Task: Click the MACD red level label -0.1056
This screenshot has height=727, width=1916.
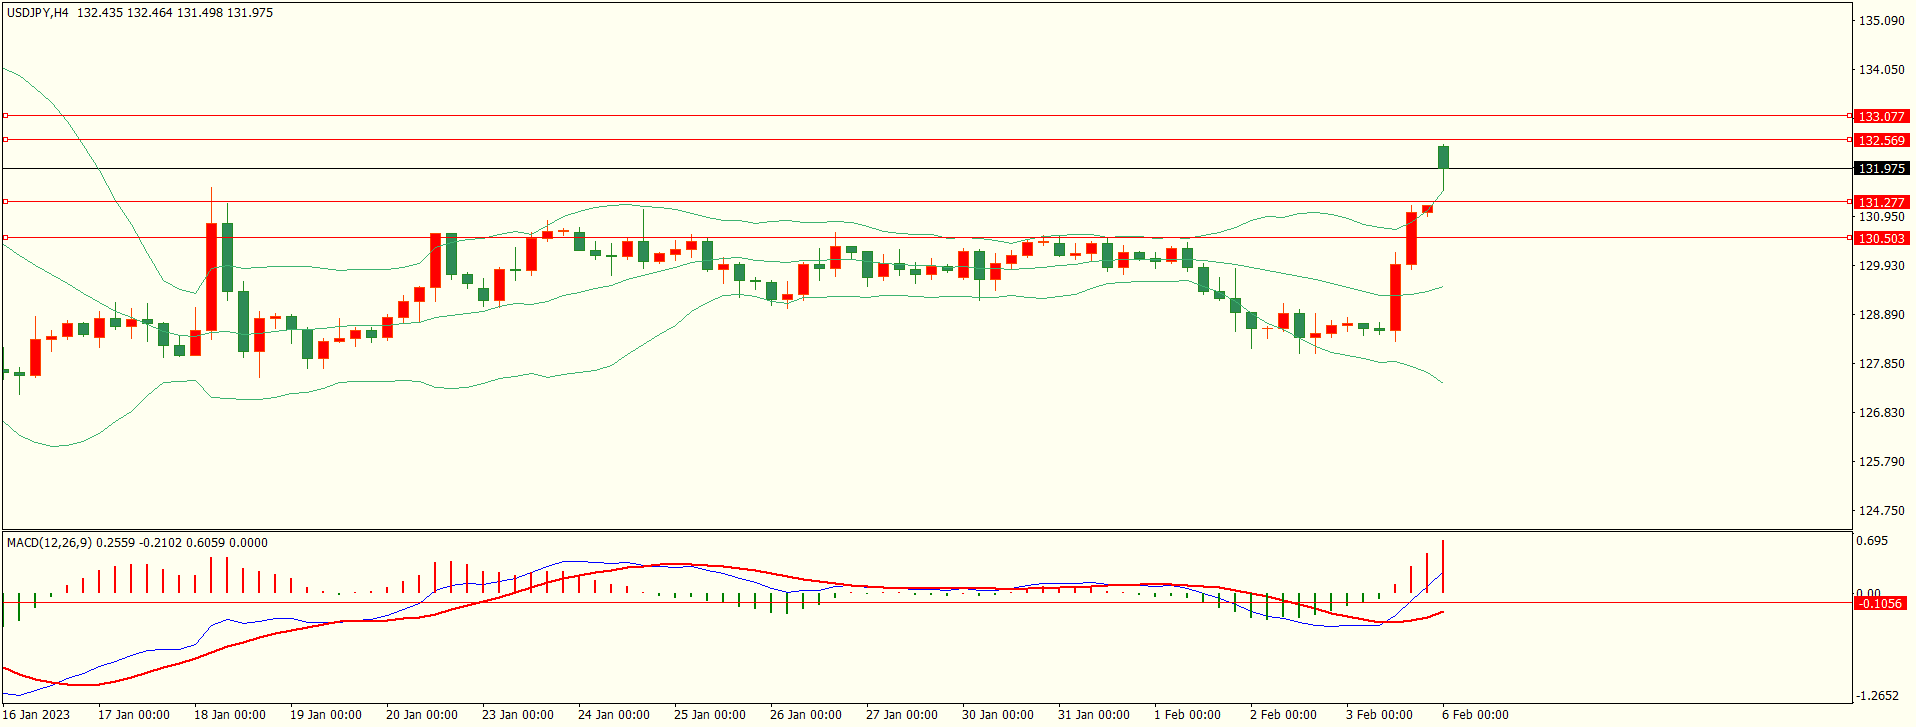Action: click(x=1879, y=604)
